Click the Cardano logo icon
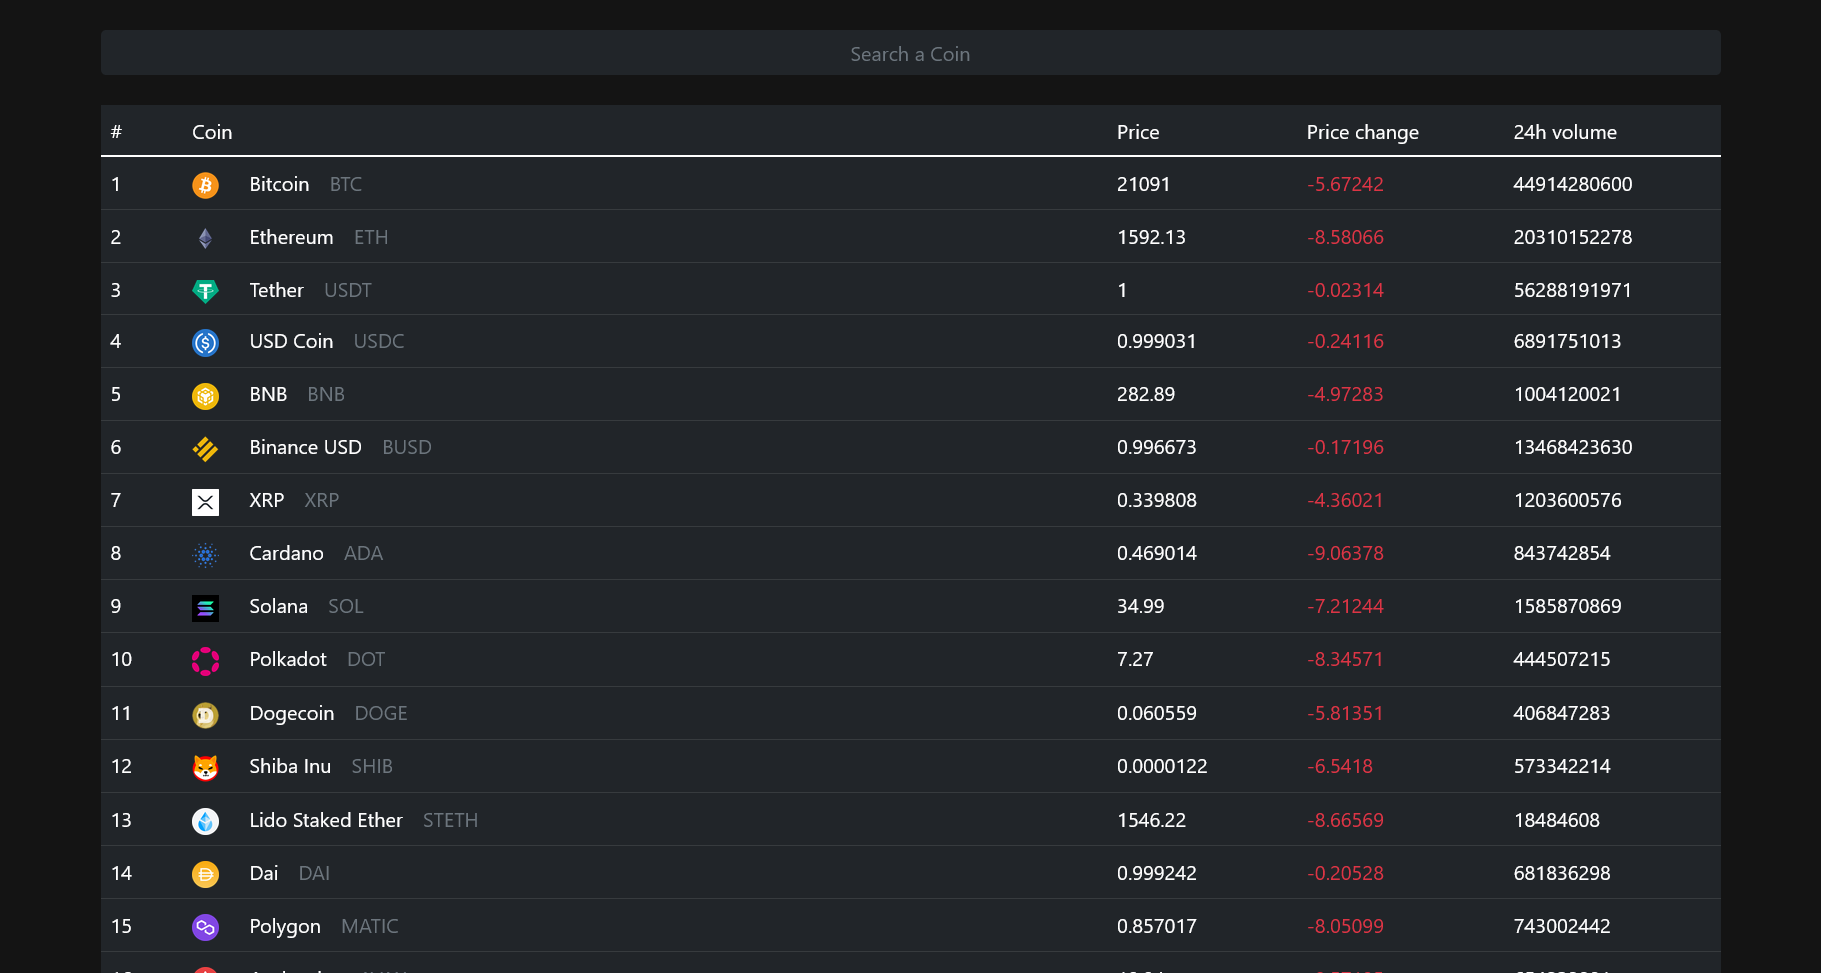The height and width of the screenshot is (973, 1821). coord(205,554)
